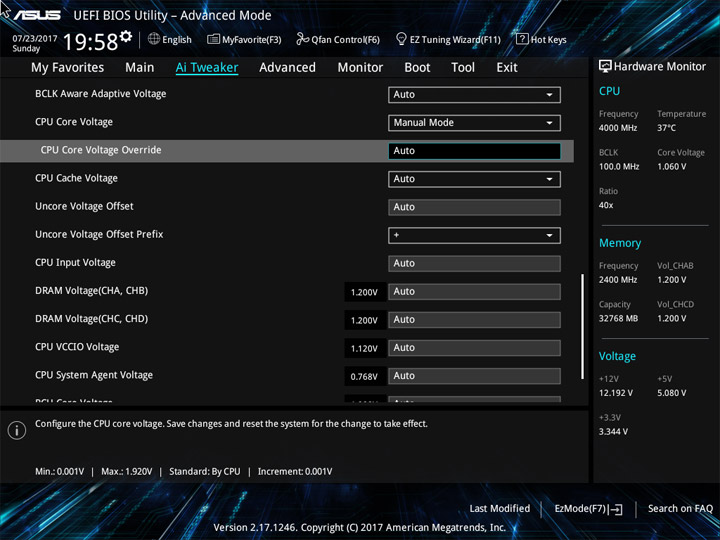Click the 3.344 V reading
720x540 pixels.
click(x=613, y=432)
